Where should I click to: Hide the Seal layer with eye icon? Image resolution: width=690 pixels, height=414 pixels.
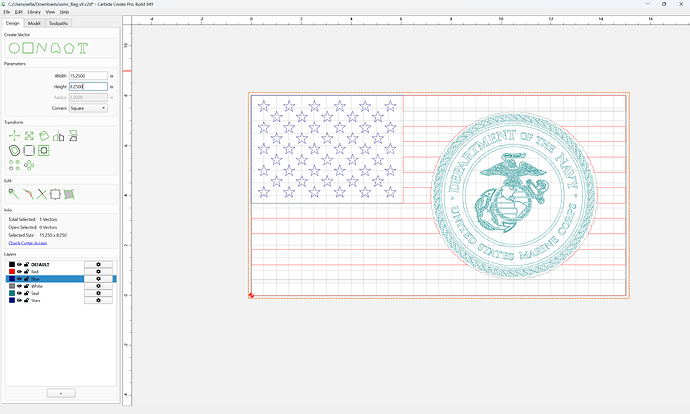[x=19, y=293]
